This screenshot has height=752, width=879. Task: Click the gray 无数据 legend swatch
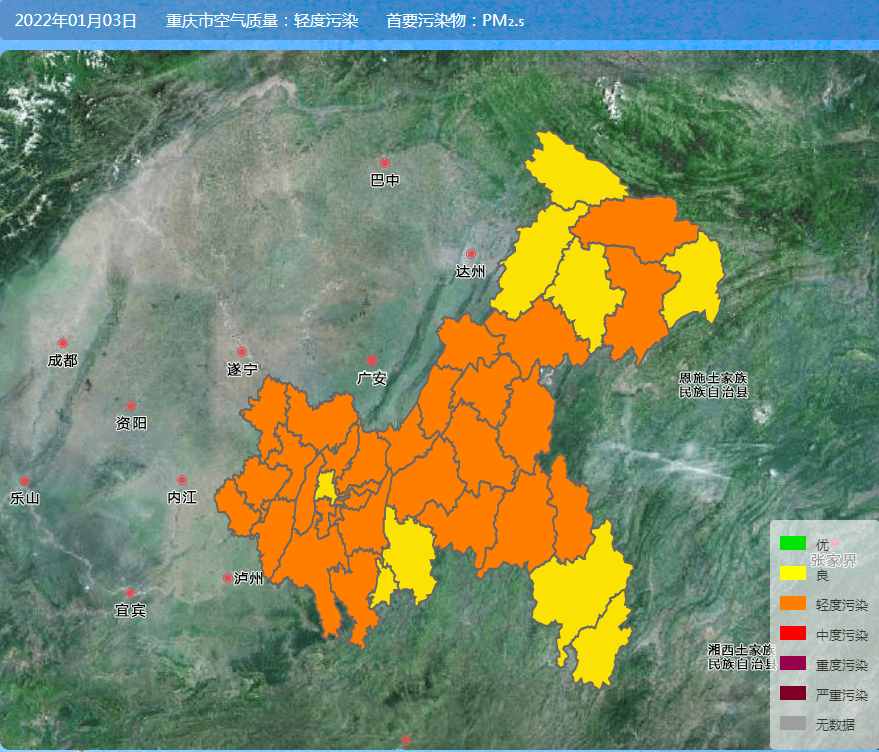(793, 724)
